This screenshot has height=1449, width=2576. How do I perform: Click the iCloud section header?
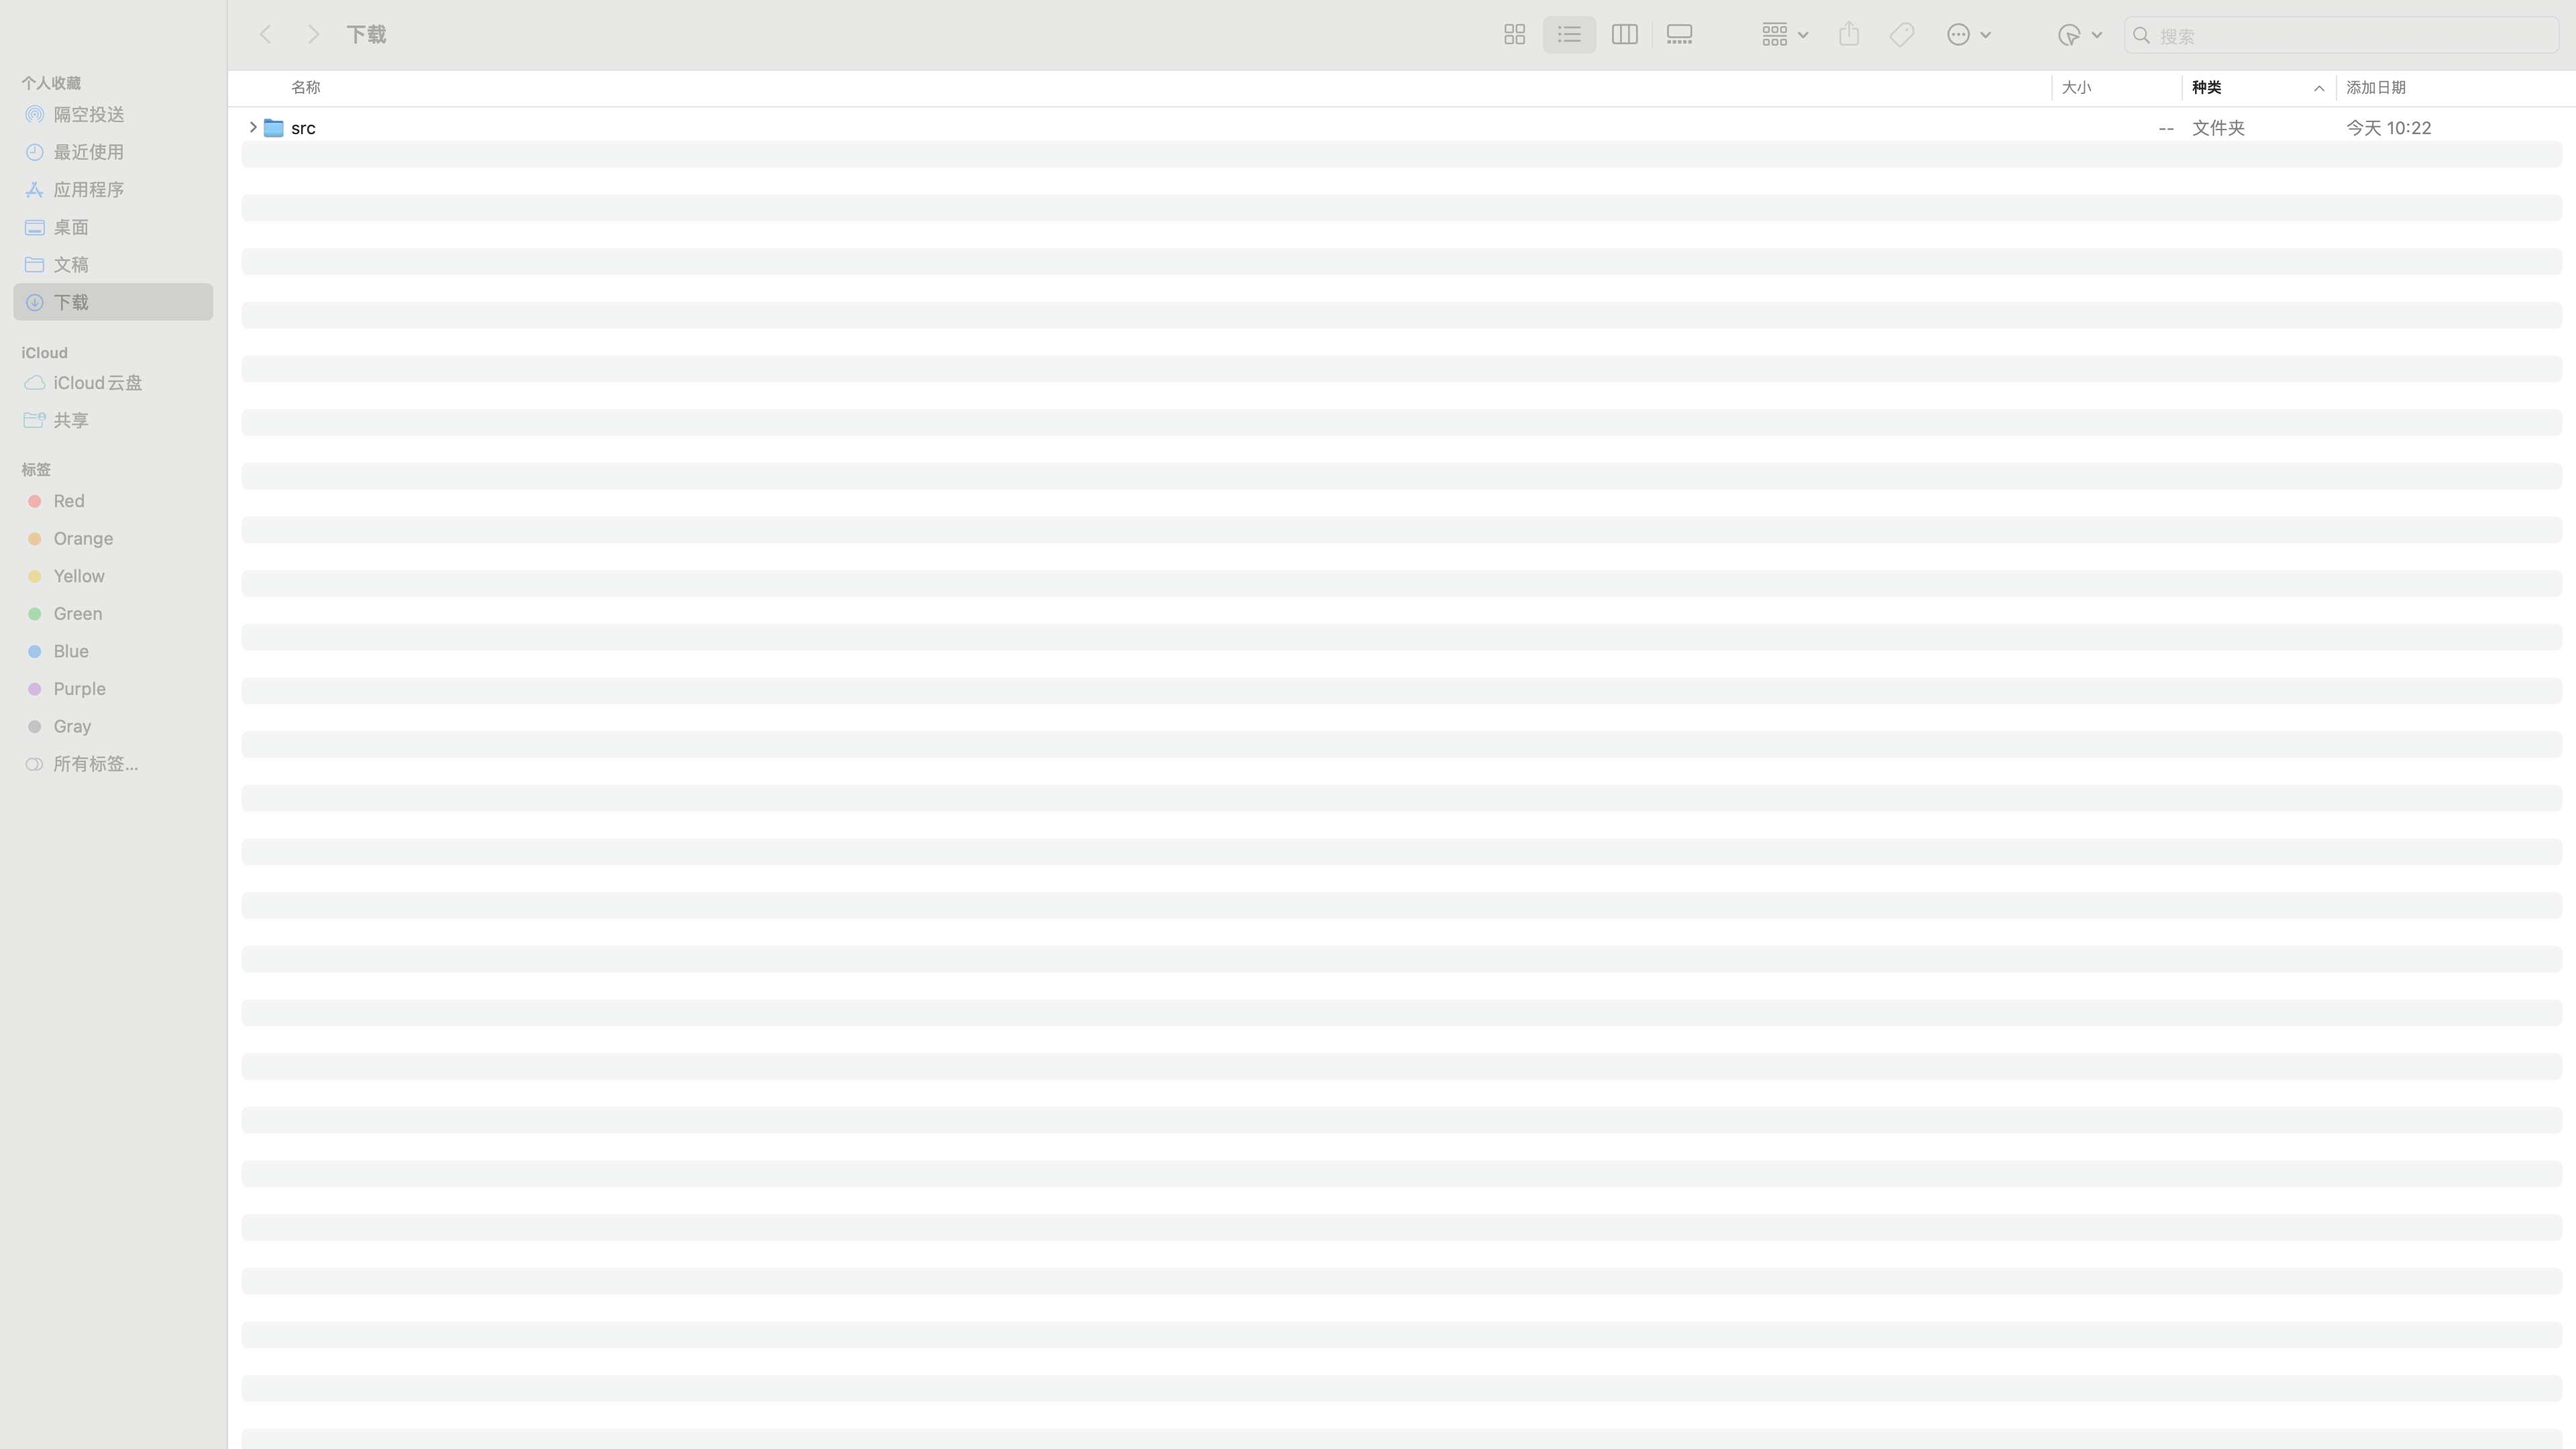[x=45, y=353]
